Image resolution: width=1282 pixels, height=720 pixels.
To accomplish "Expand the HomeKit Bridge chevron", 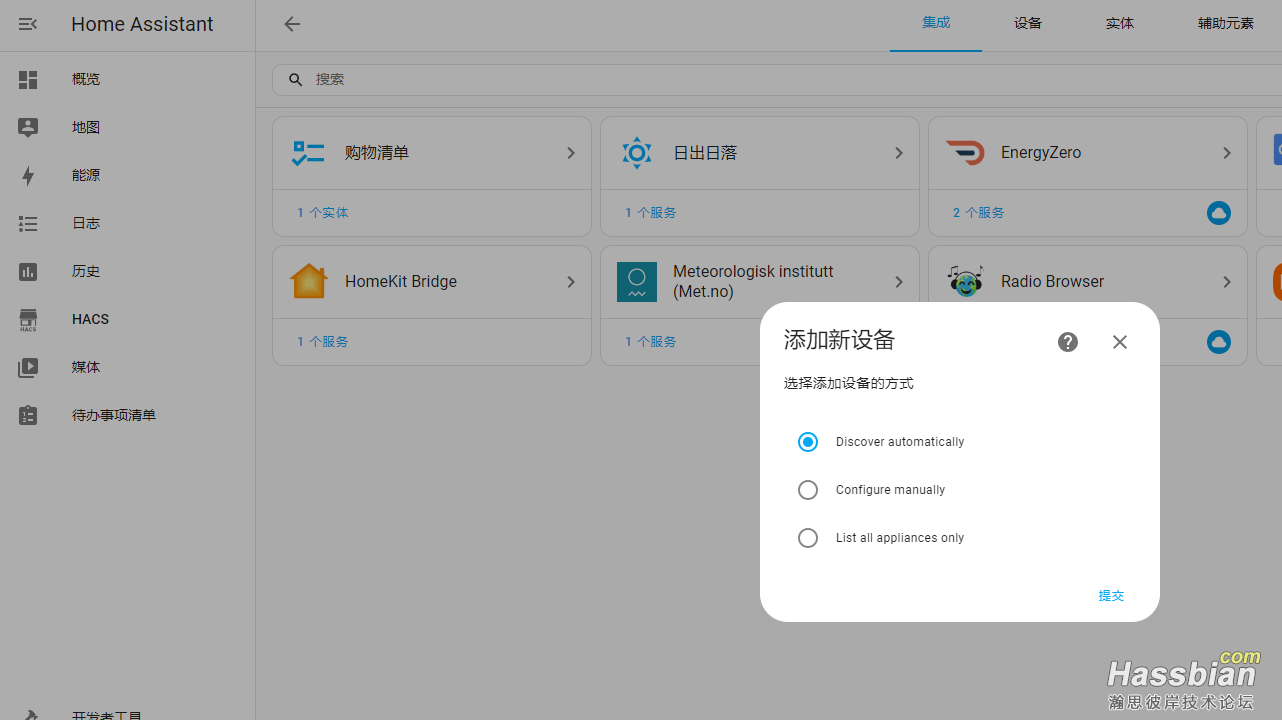I will tap(571, 282).
